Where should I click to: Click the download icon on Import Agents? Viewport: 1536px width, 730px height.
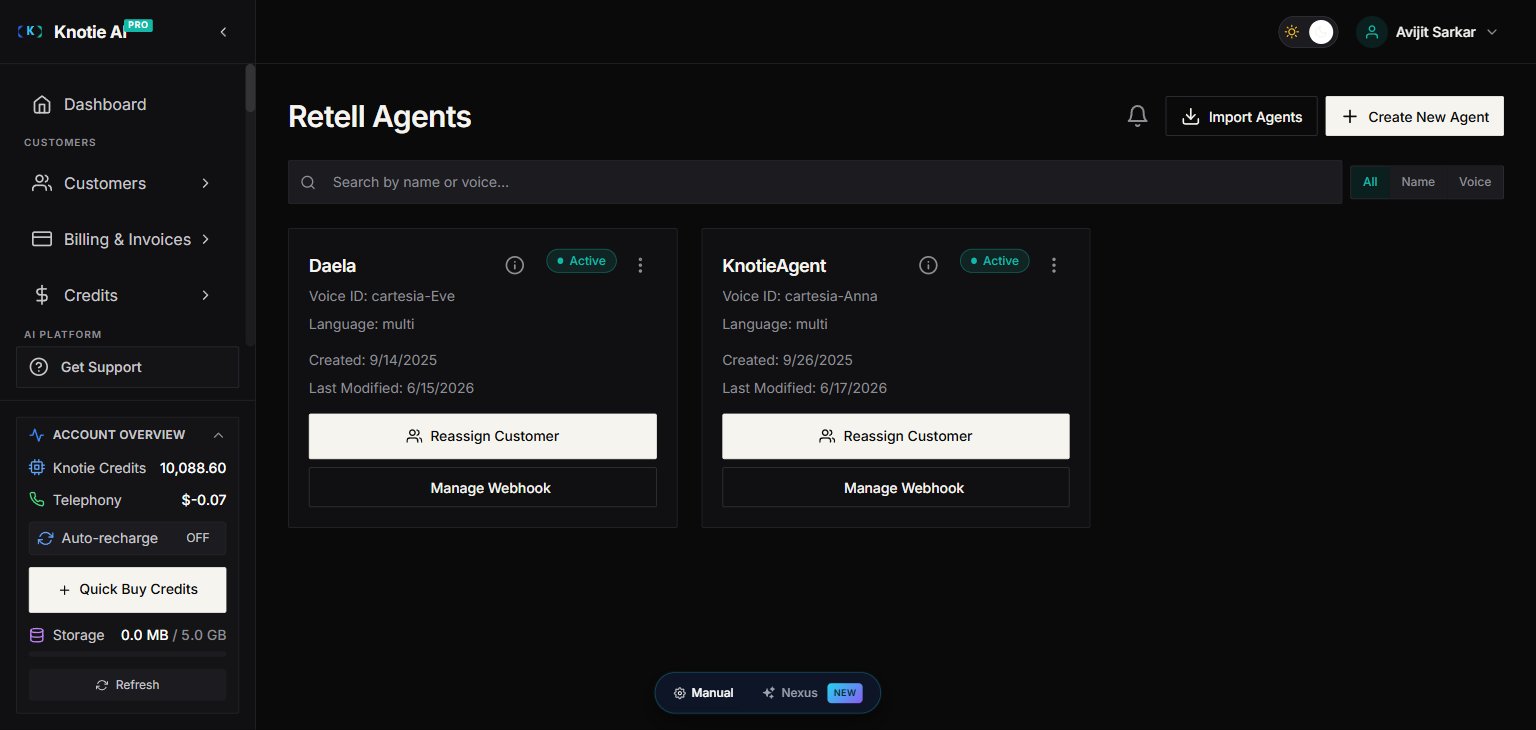tap(1191, 117)
